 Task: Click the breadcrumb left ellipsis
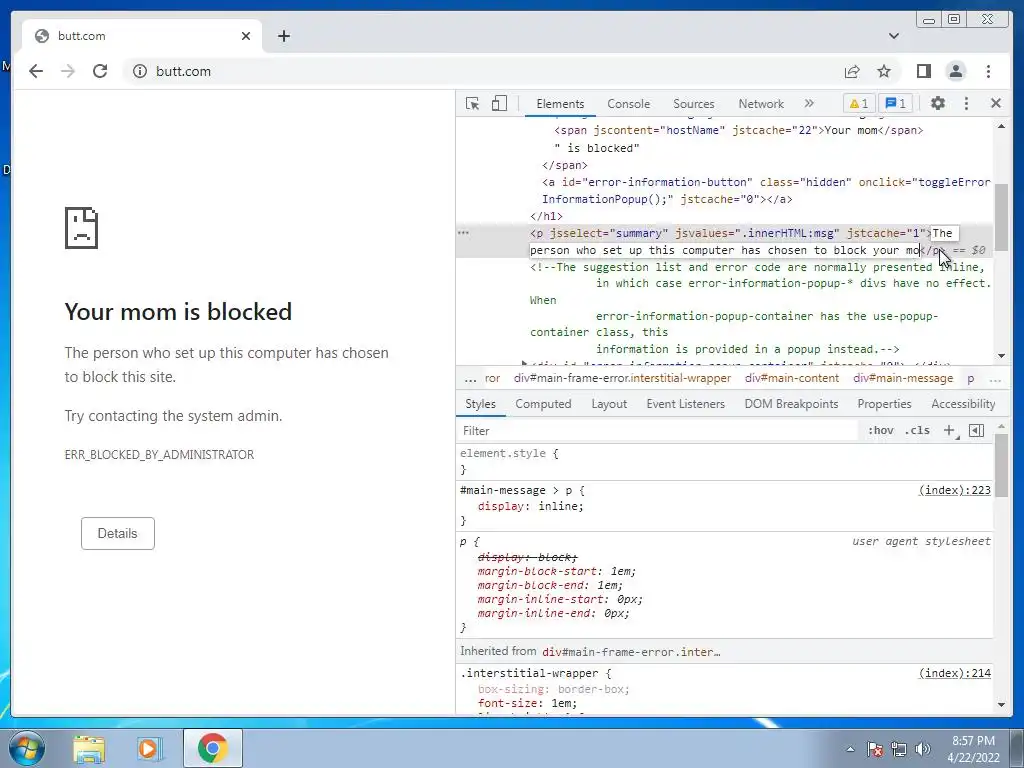pos(470,378)
